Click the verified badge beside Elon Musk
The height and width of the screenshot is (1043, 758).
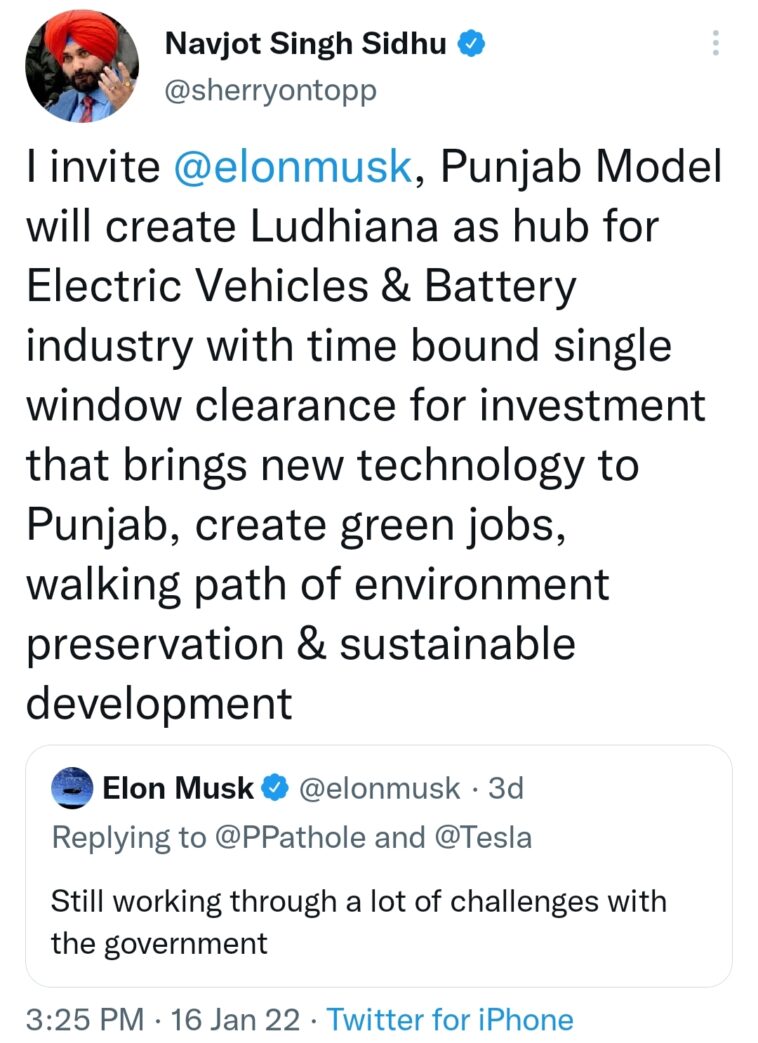(275, 789)
